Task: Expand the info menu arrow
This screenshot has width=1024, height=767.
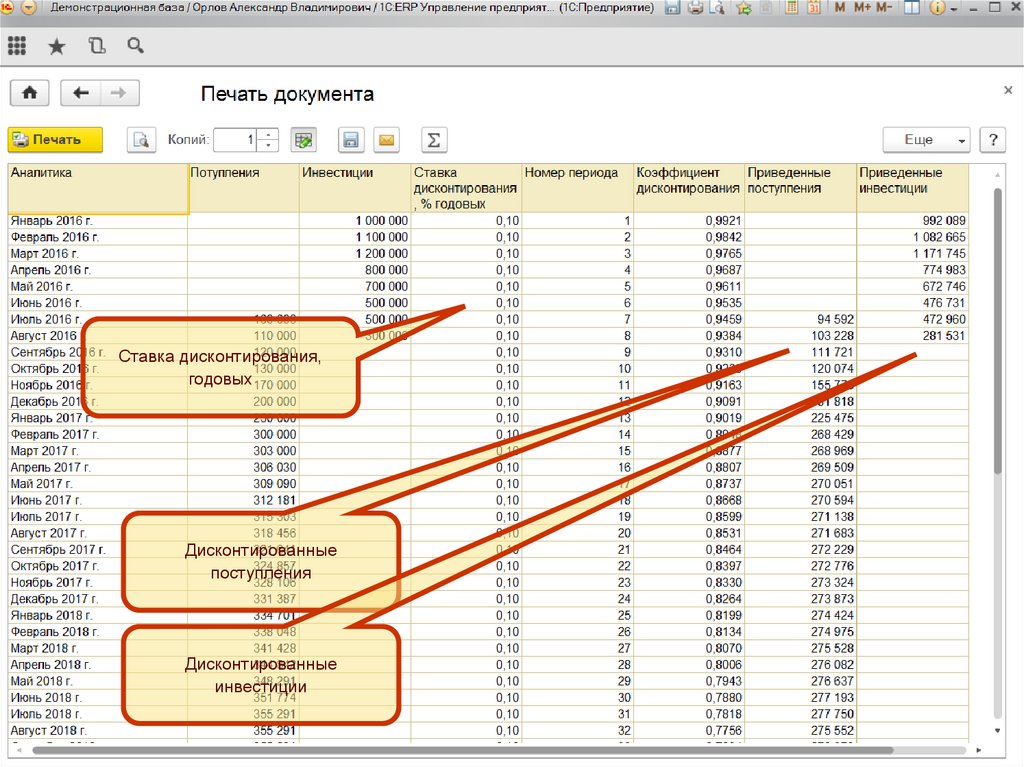Action: click(956, 8)
